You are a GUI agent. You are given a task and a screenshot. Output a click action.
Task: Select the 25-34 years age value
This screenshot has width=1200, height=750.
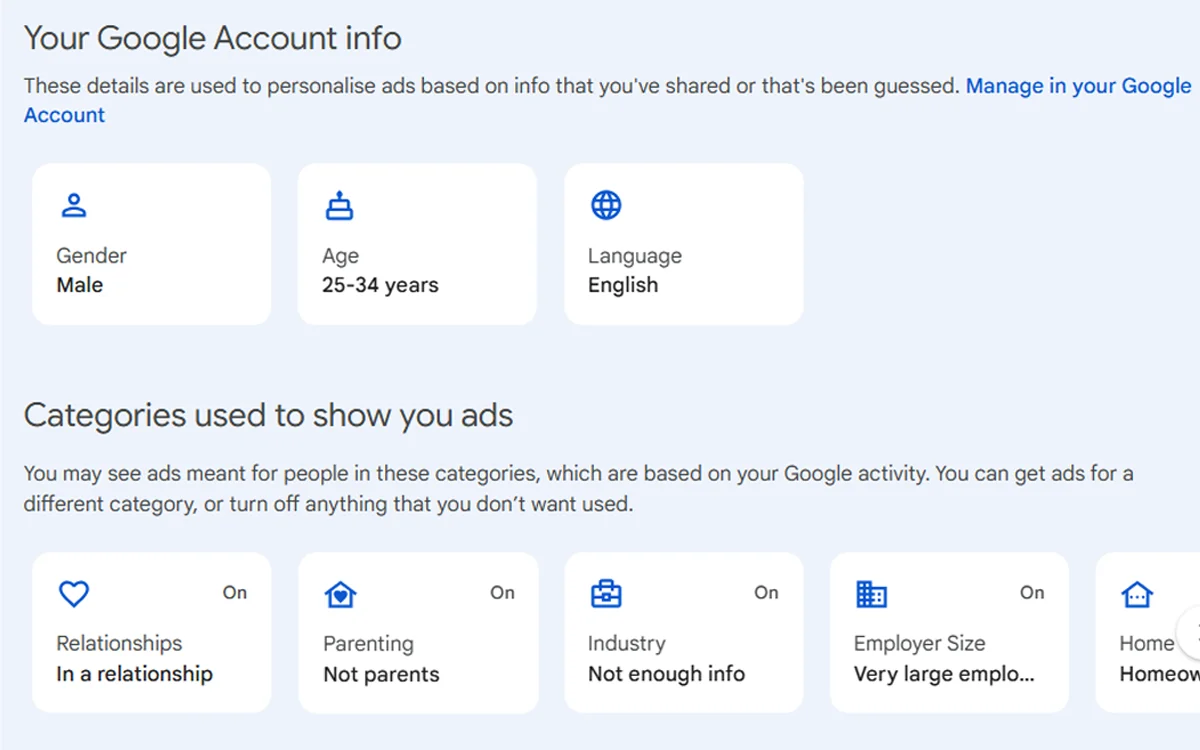click(380, 285)
